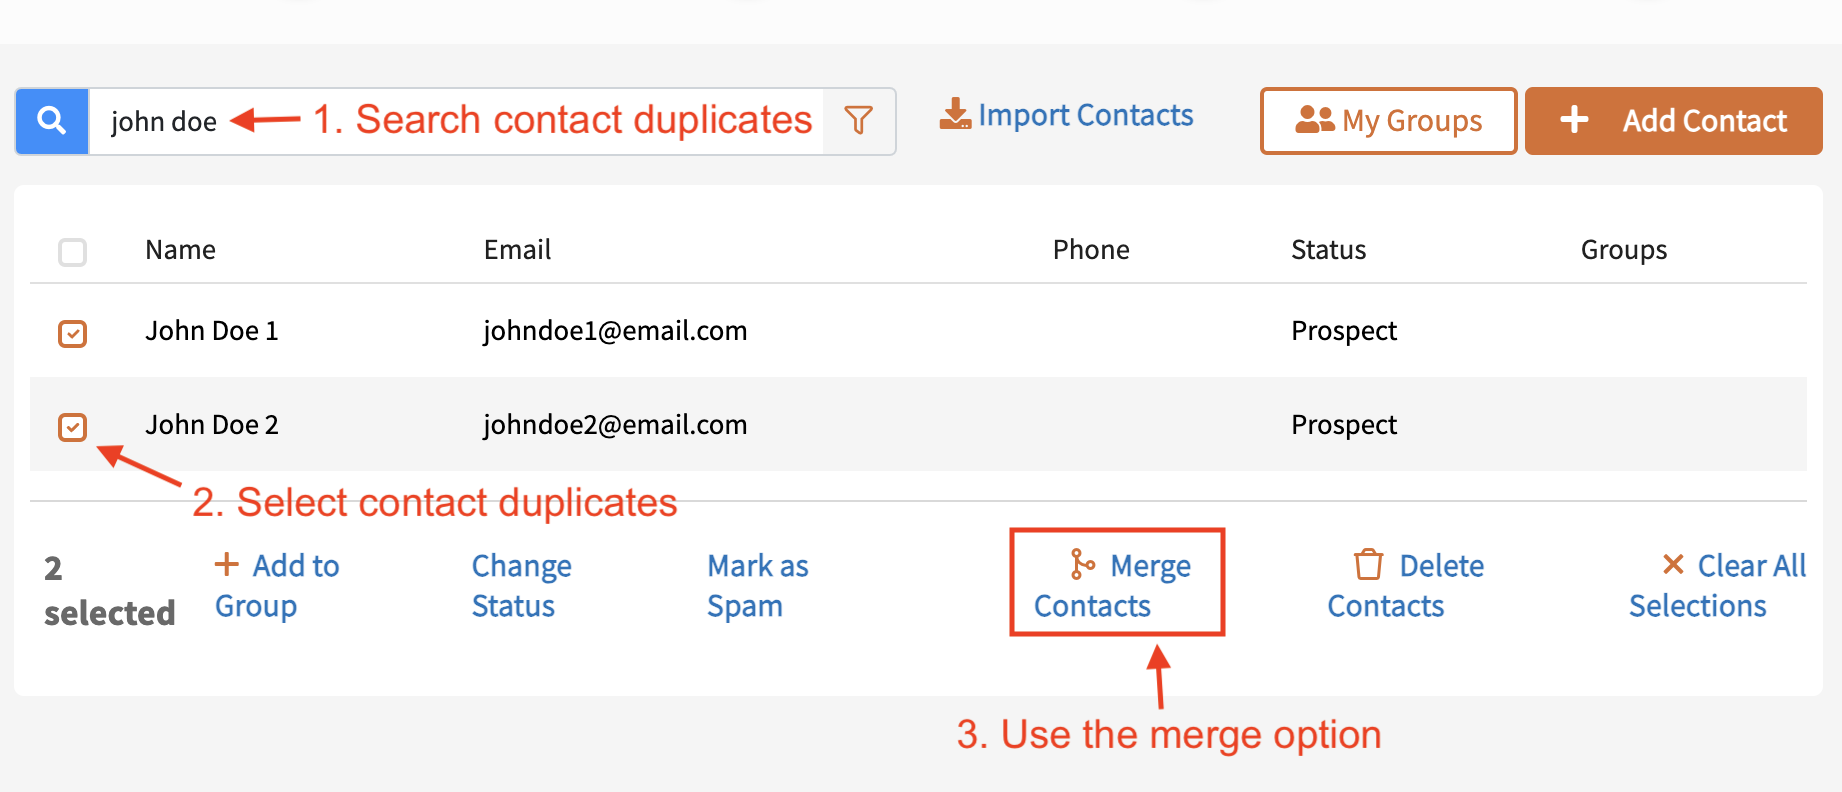Click the Merge Contacts branch icon
Image resolution: width=1842 pixels, height=792 pixels.
1082,564
